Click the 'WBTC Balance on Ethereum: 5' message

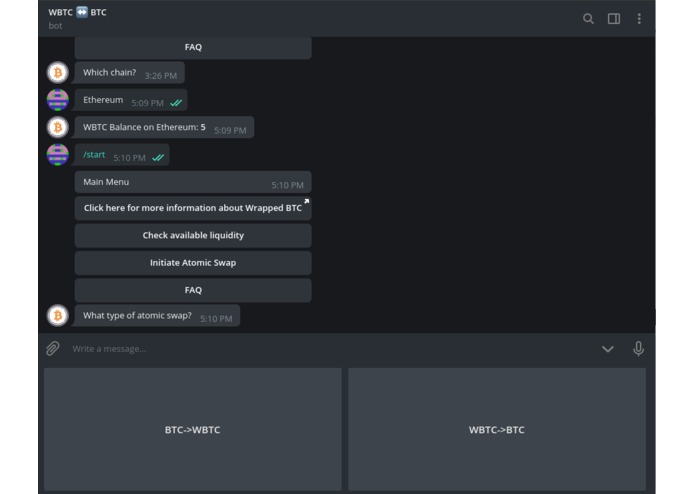coord(164,128)
